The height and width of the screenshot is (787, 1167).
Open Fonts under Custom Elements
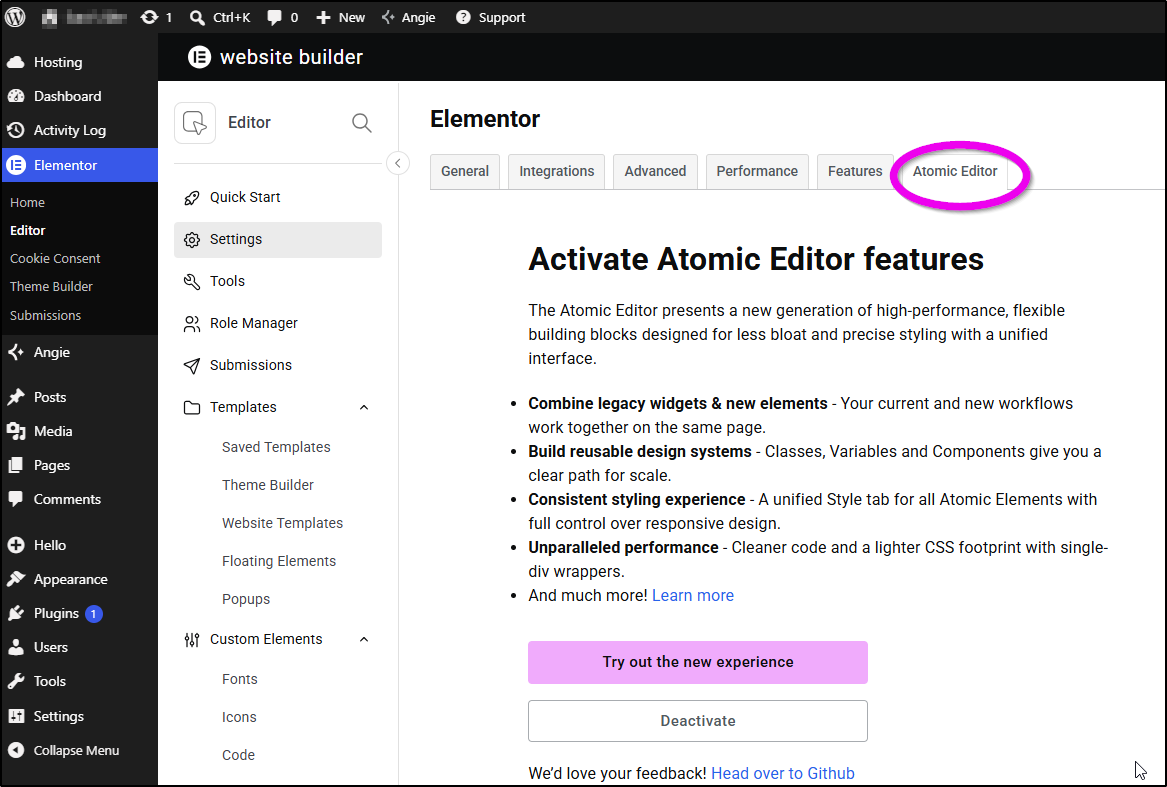[240, 680]
